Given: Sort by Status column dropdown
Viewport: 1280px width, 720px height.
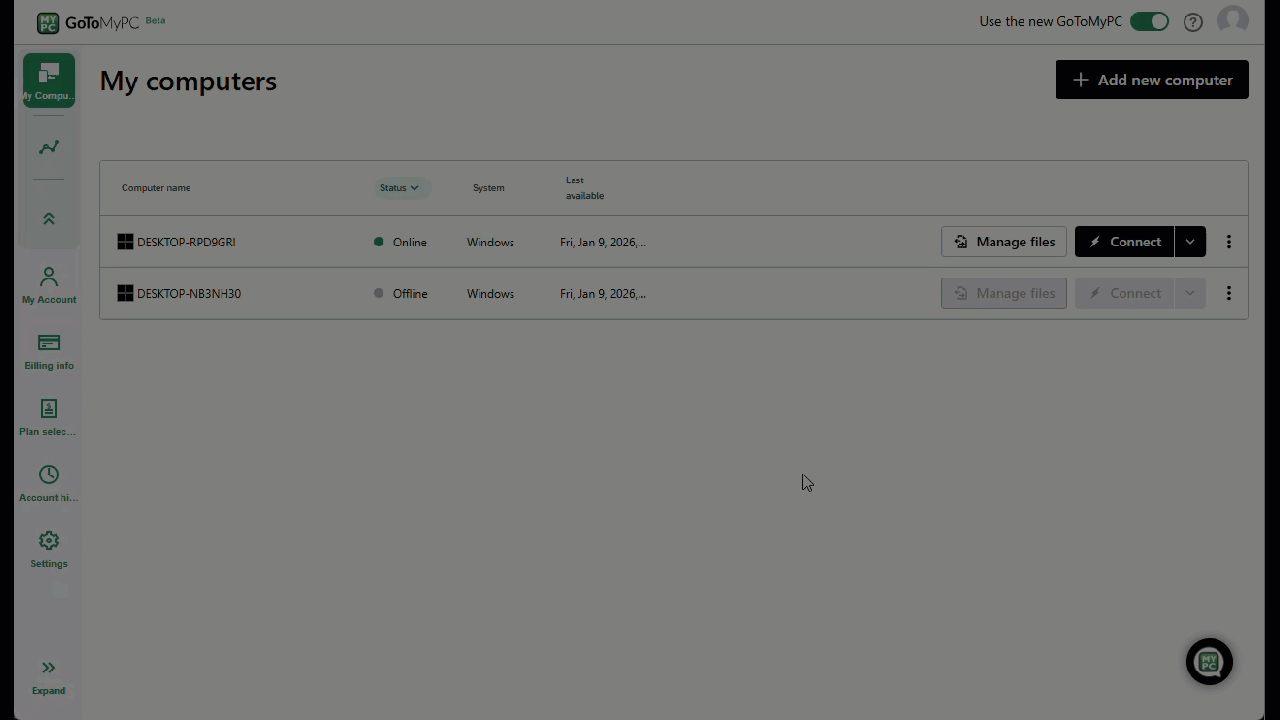Looking at the screenshot, I should click(x=399, y=188).
